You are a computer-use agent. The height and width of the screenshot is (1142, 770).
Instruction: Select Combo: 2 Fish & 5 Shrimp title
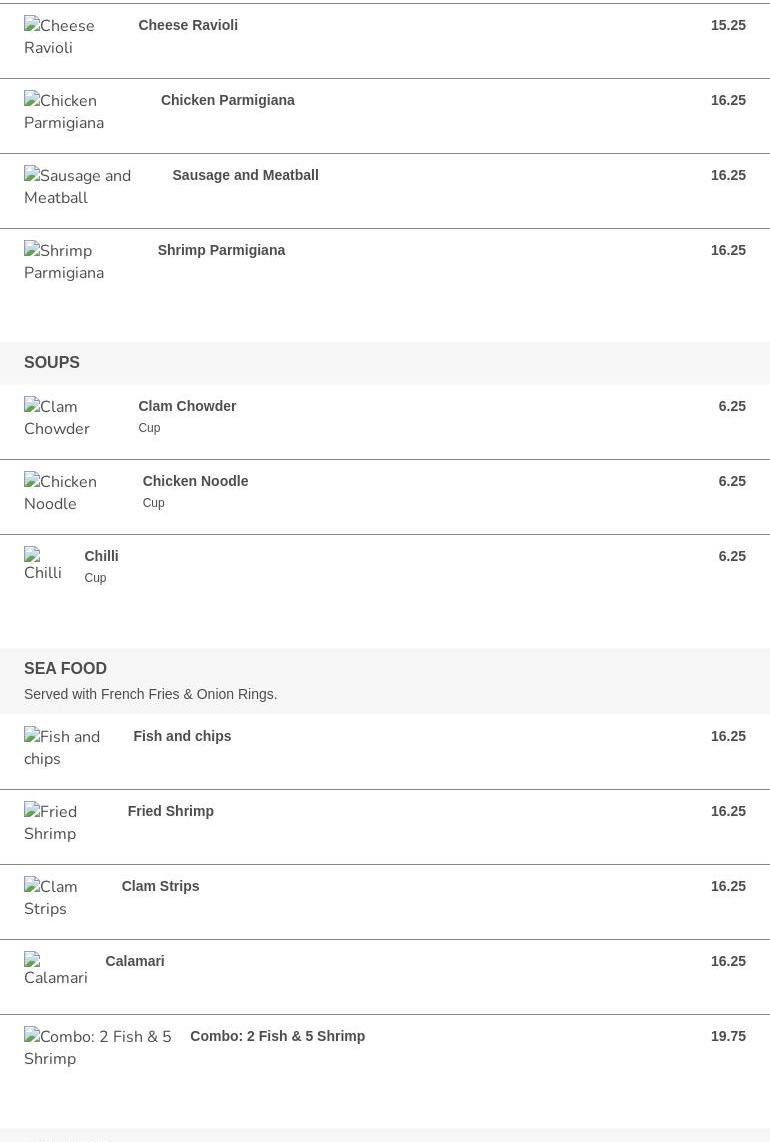pyautogui.click(x=278, y=1036)
